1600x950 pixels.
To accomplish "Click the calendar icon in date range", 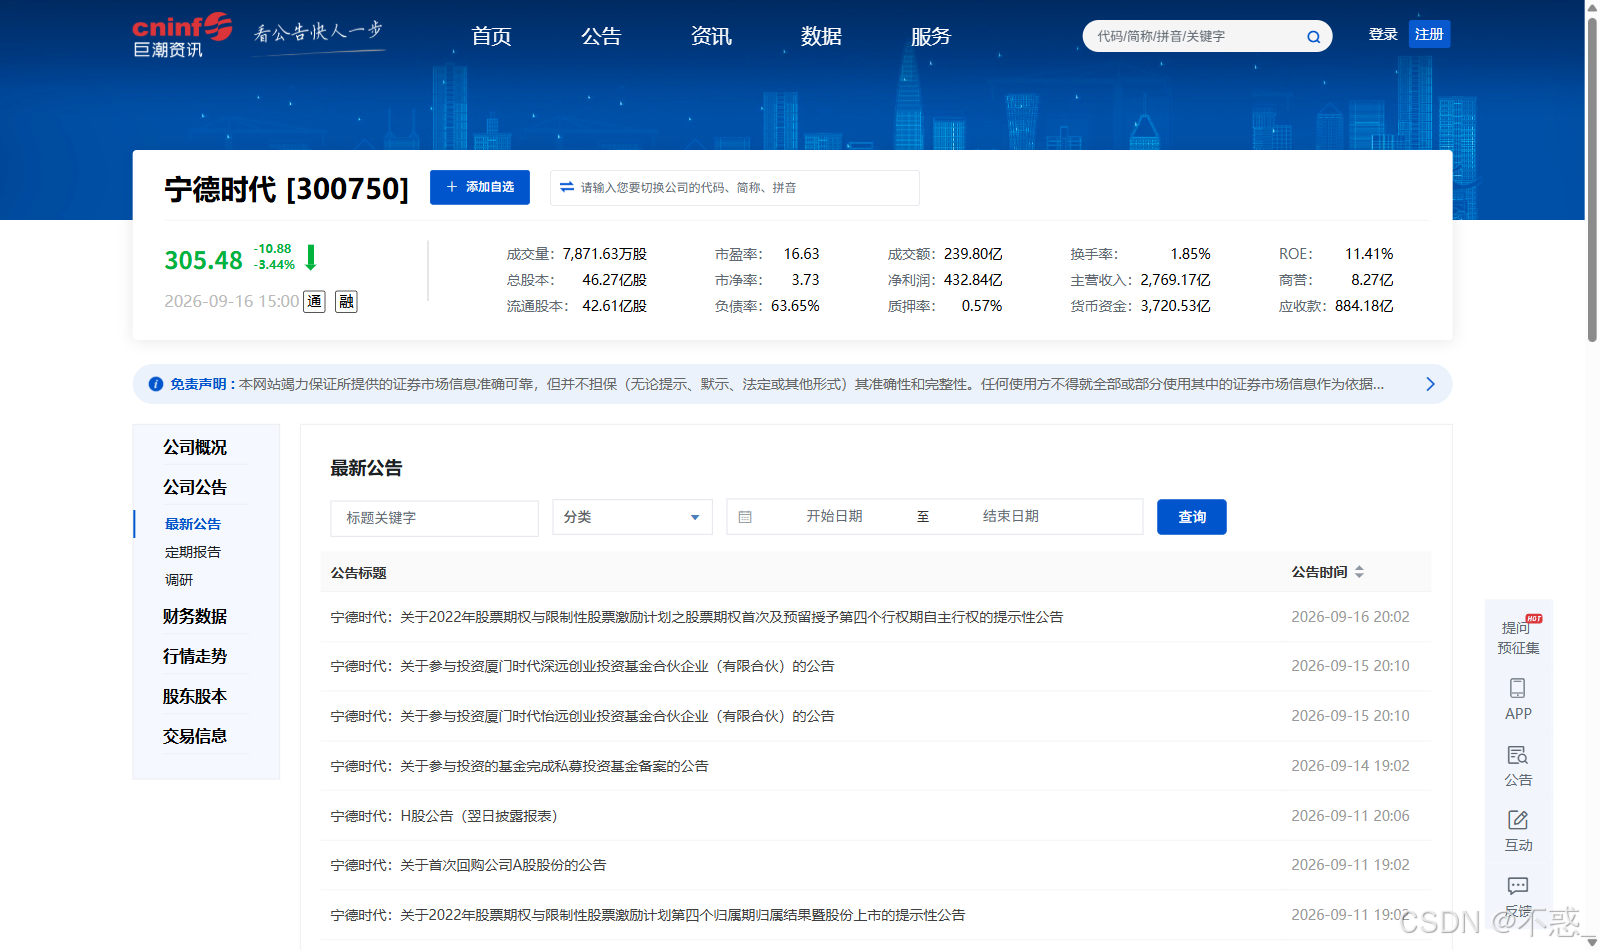I will point(745,517).
